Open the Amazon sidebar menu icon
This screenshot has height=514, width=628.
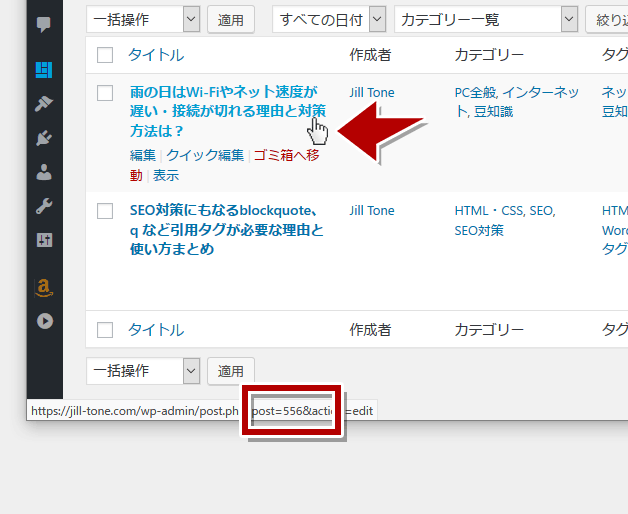click(44, 288)
